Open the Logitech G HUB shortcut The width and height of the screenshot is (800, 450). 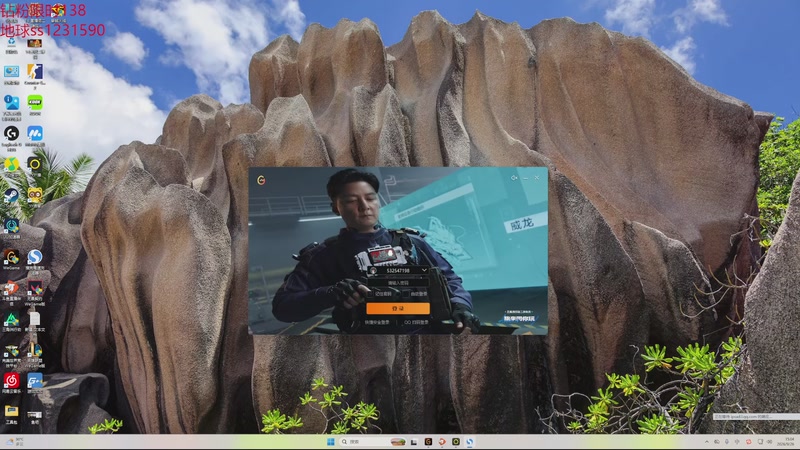[x=11, y=135]
